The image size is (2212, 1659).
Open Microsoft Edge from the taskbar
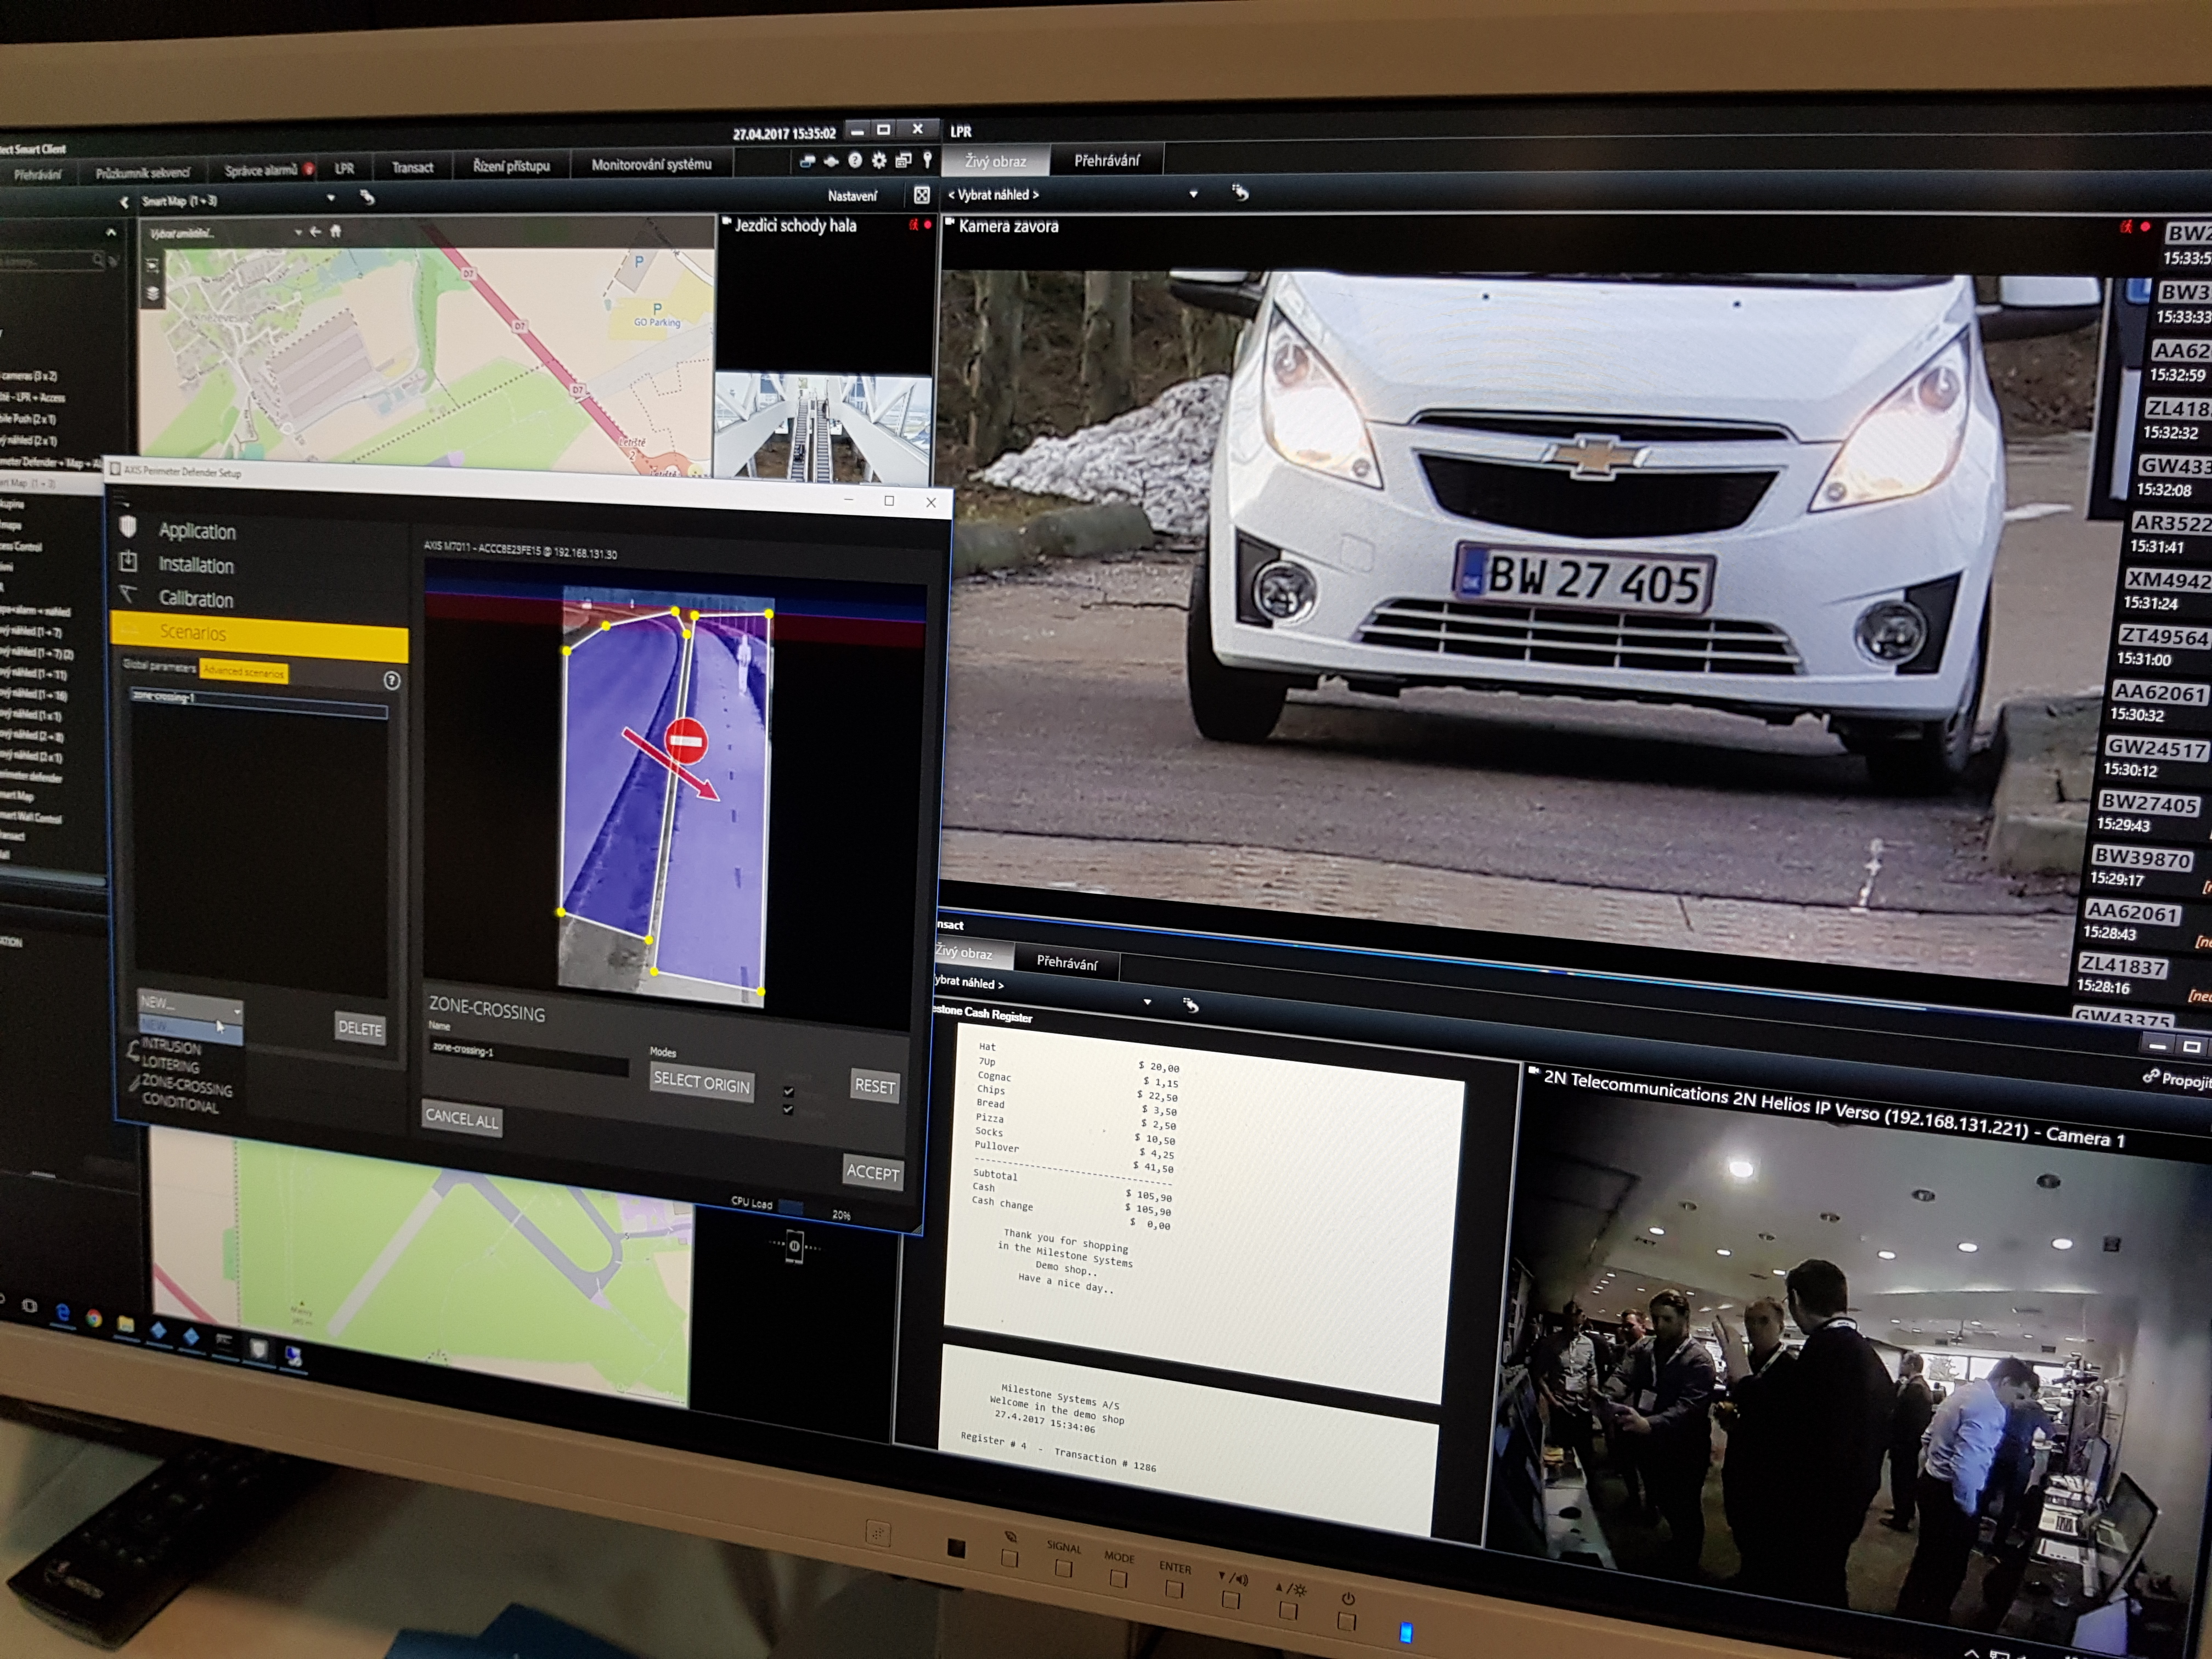63,1313
